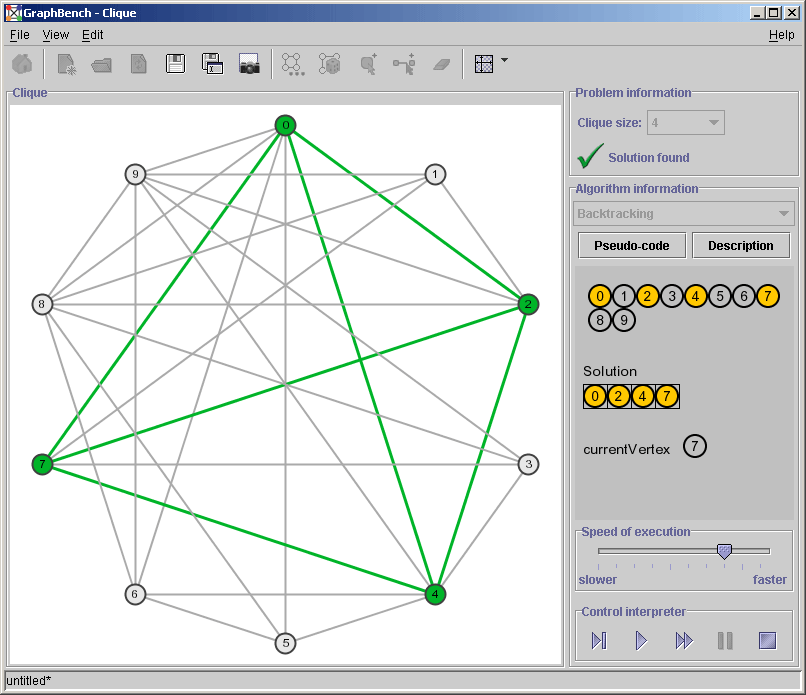
Task: Select green vertex 0 in graph
Action: 285,125
